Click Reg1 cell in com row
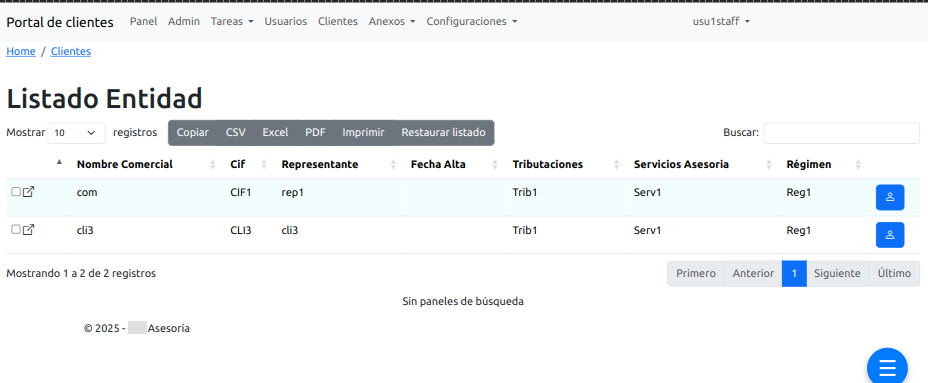The height and width of the screenshot is (383, 928). [799, 192]
